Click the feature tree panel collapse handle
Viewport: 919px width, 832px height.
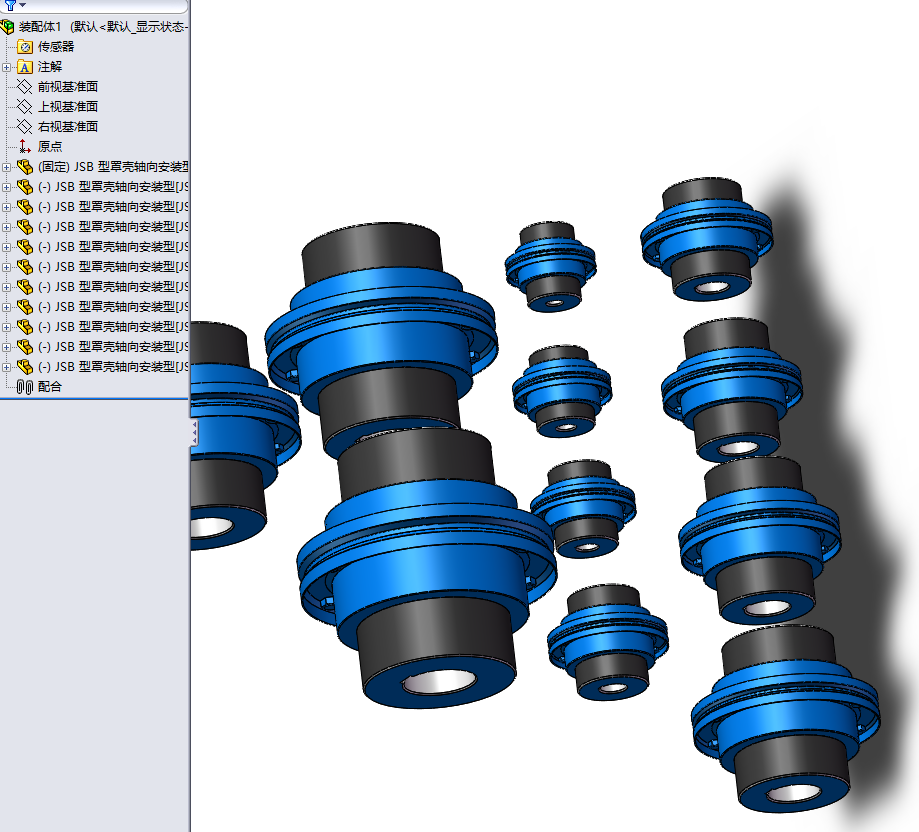coord(194,433)
